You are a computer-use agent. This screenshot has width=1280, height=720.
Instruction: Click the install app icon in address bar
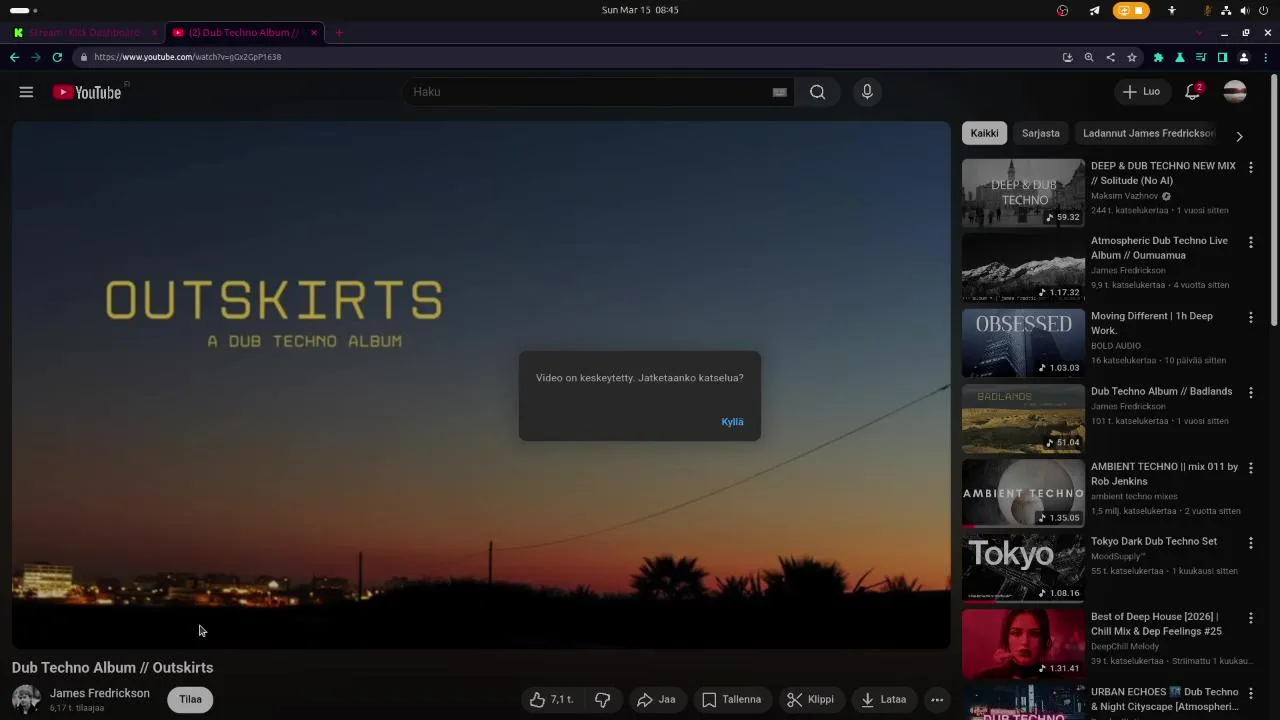(1068, 57)
